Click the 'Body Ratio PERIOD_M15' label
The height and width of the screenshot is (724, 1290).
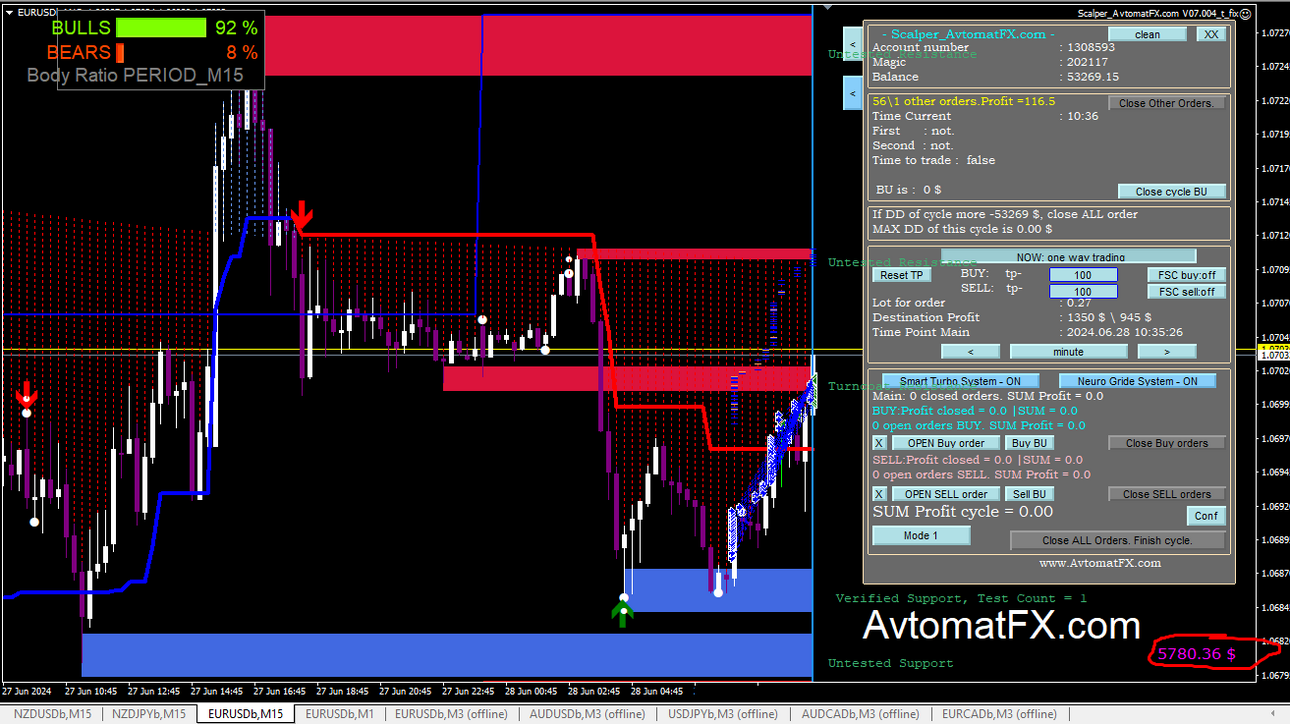pyautogui.click(x=135, y=75)
